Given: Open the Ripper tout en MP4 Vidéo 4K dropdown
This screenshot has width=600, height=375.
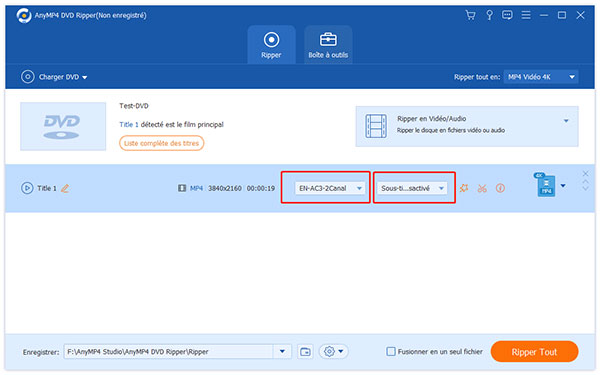Looking at the screenshot, I should (541, 77).
